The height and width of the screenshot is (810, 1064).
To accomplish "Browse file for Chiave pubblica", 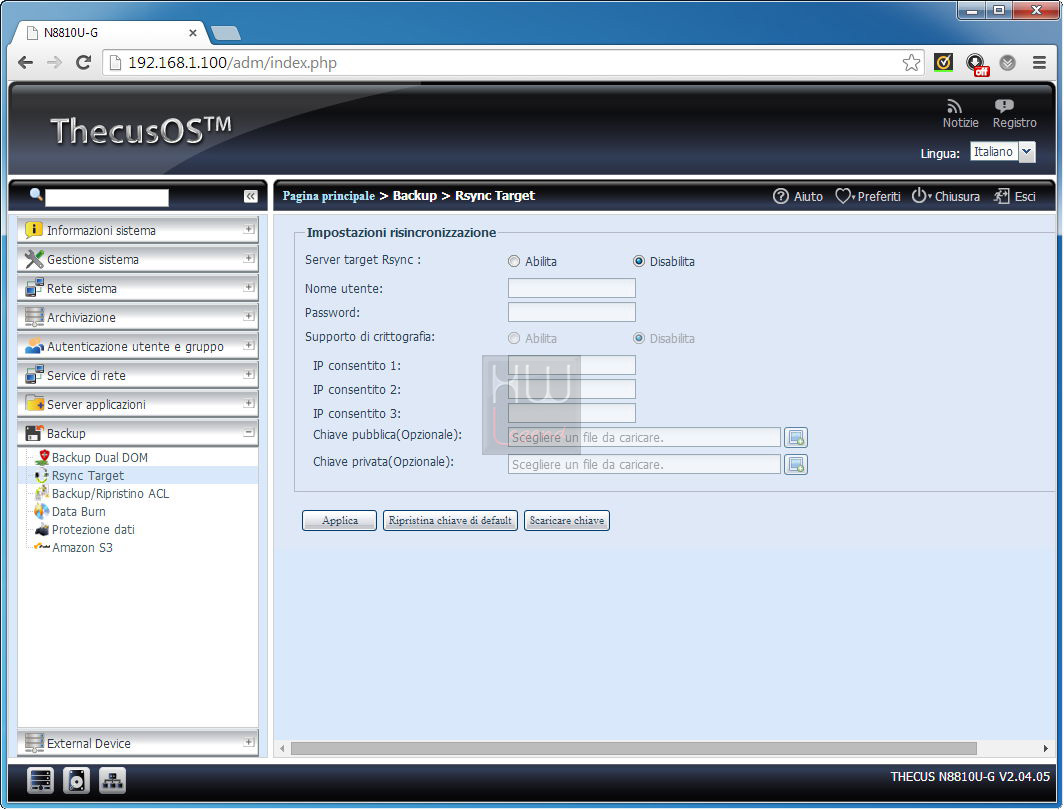I will (796, 438).
